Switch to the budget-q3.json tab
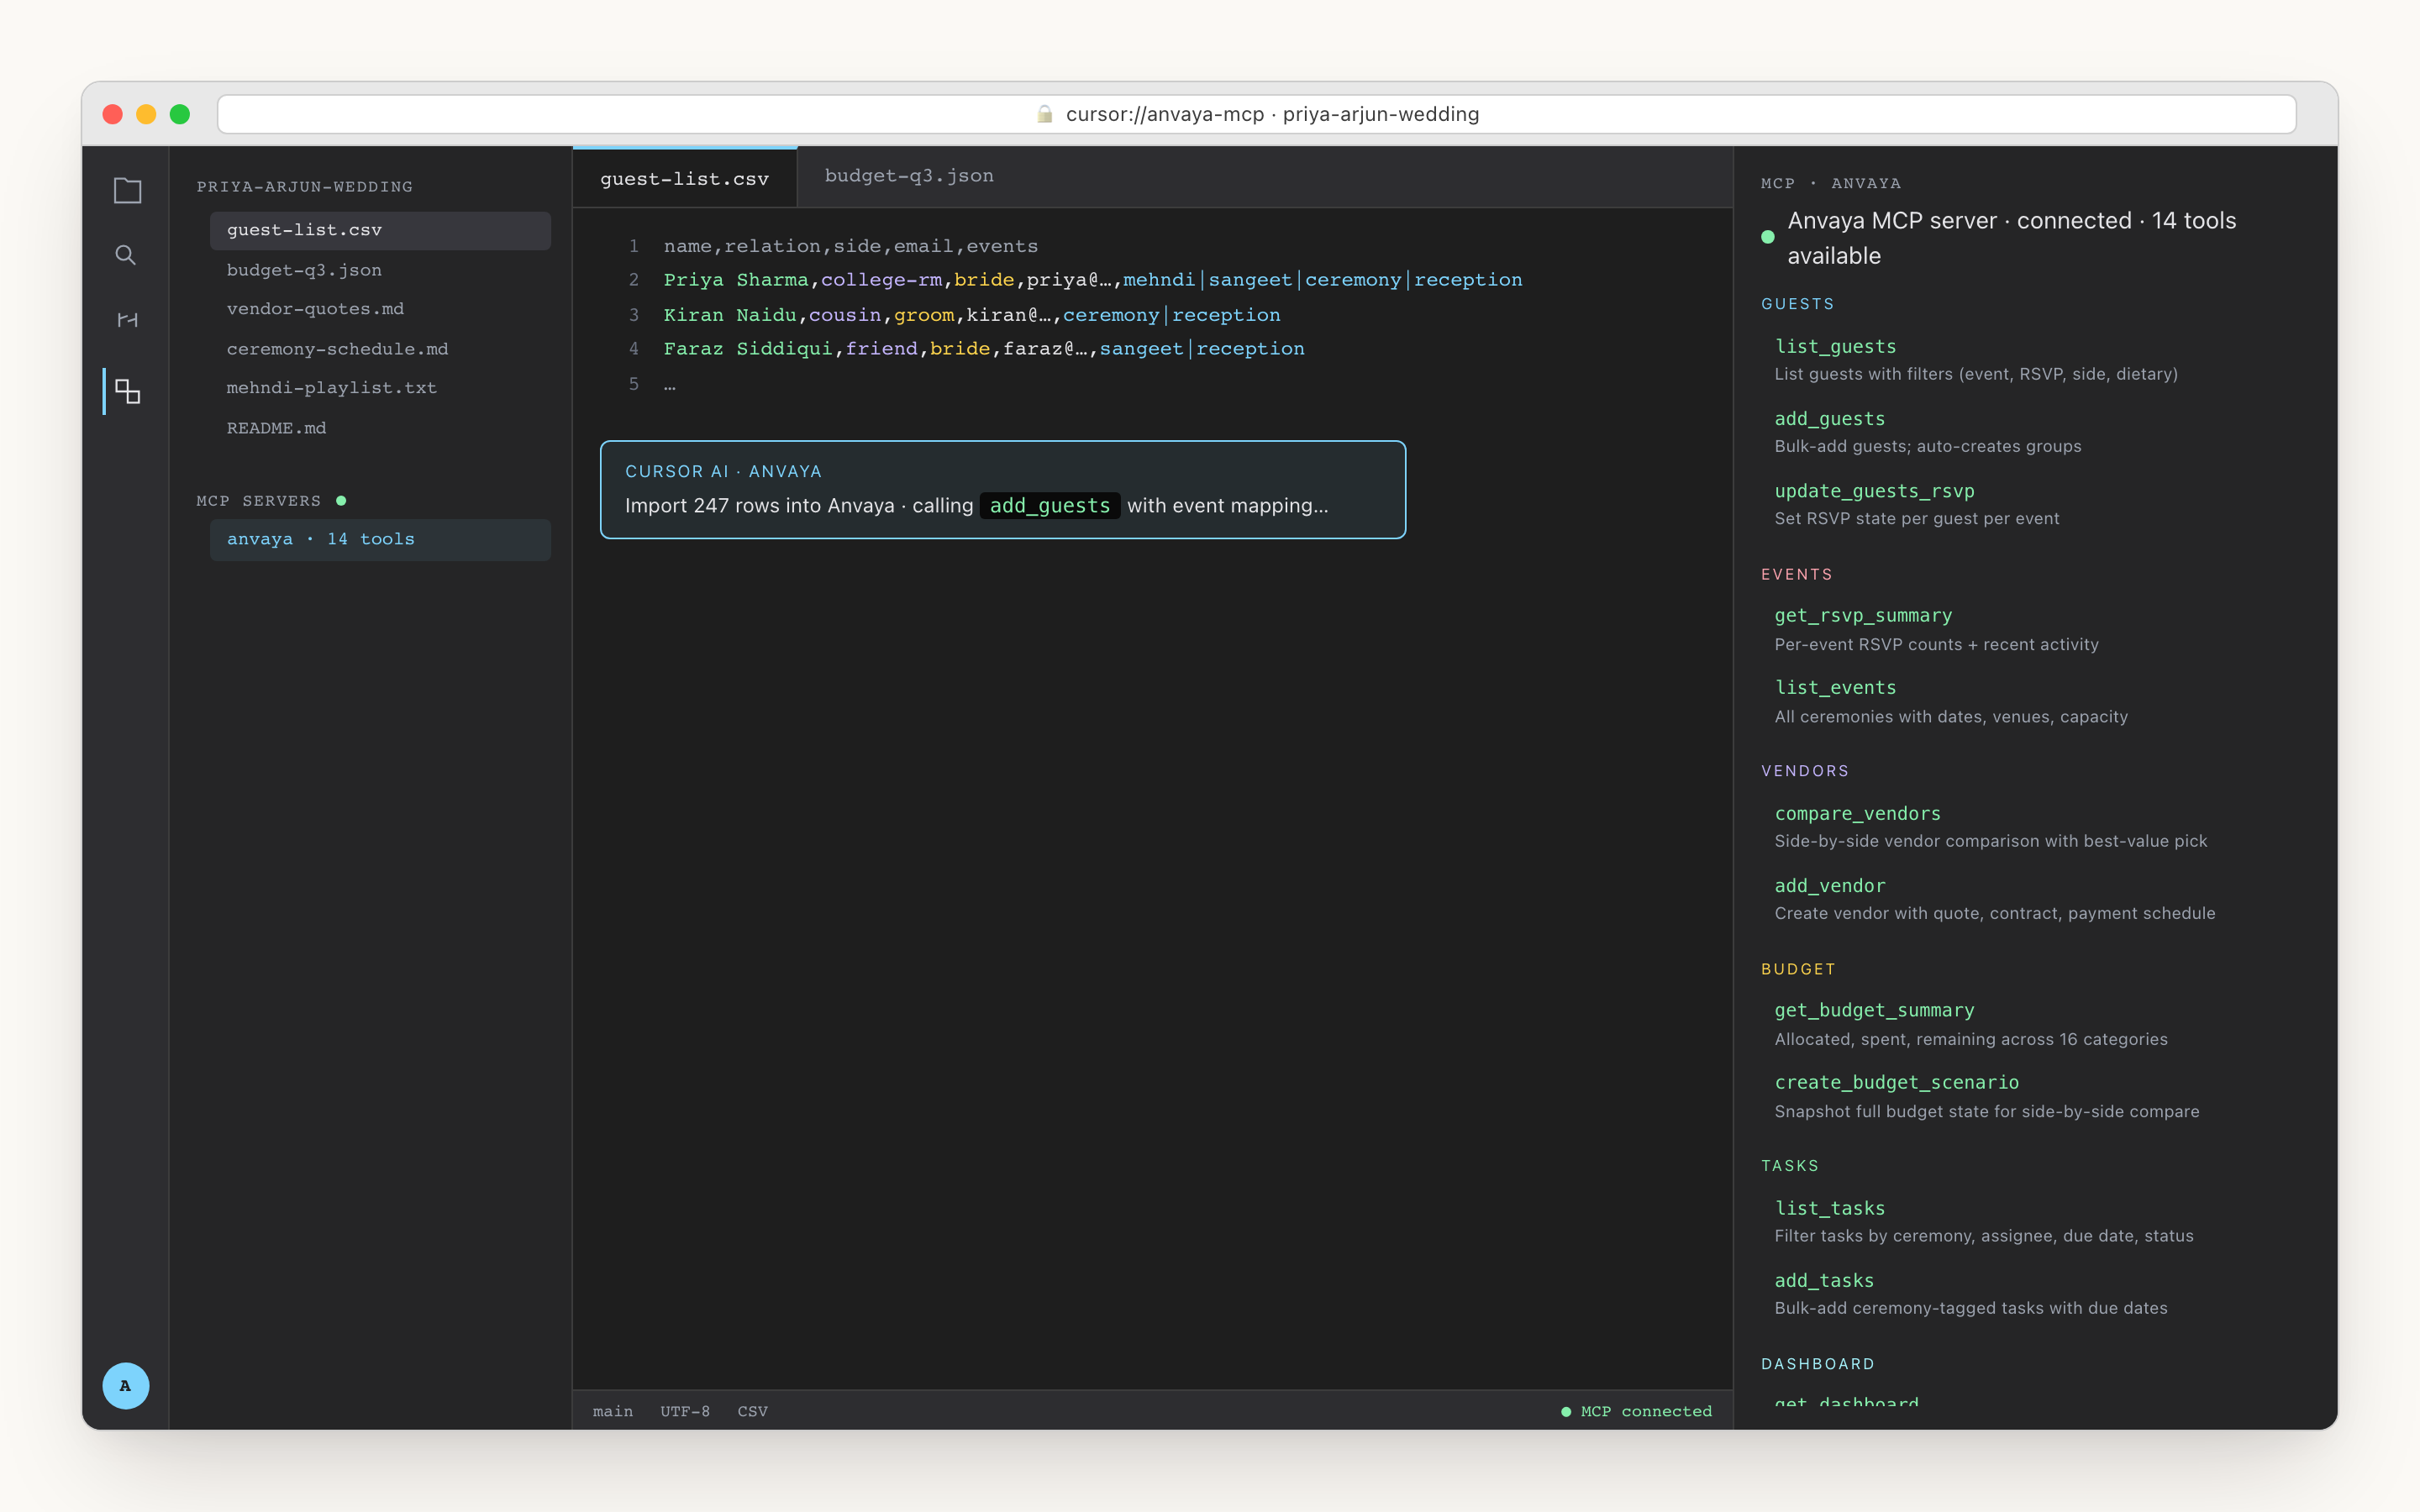 pos(909,176)
